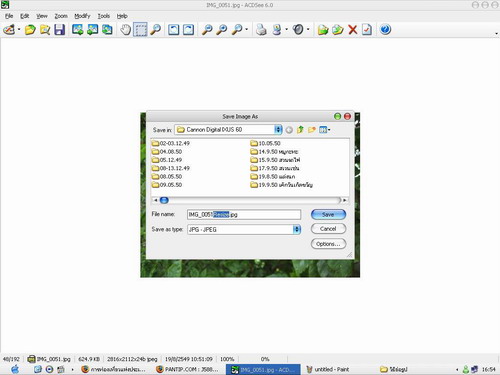Viewport: 500px width, 375px height.
Task: Open the Help menu
Action: click(x=122, y=16)
